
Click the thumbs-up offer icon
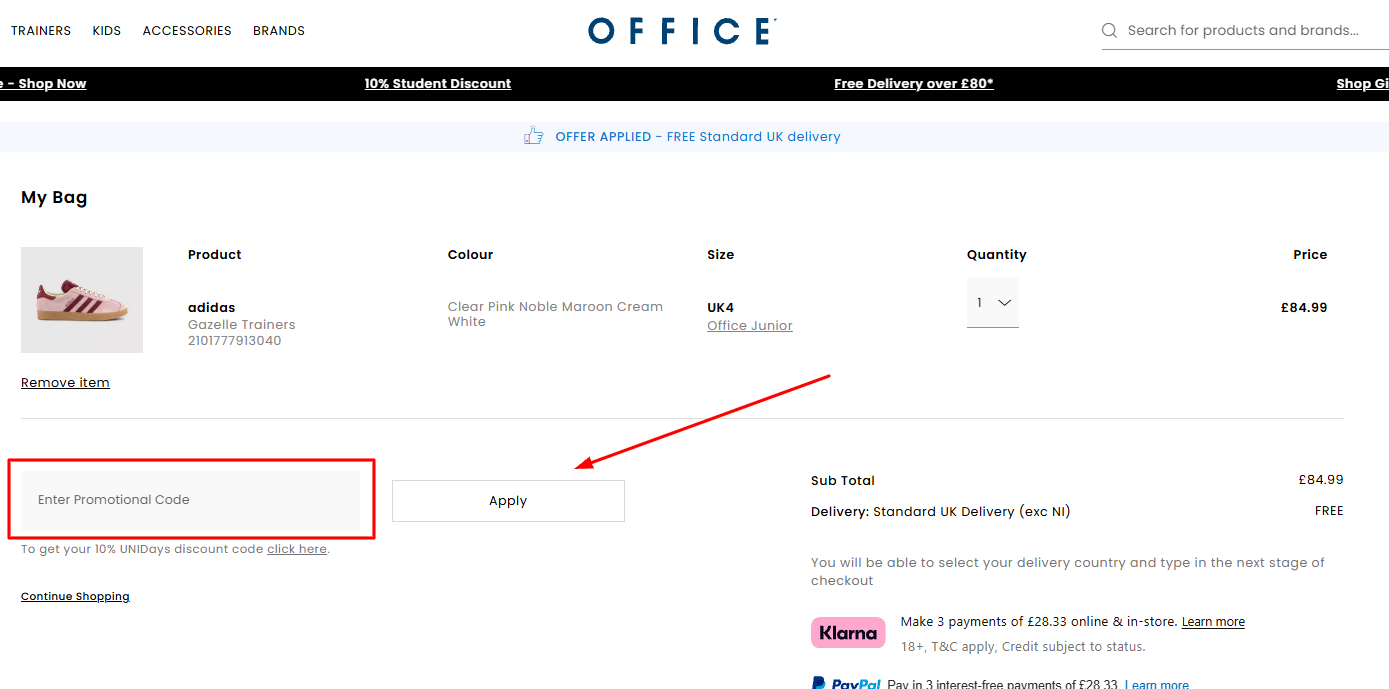coord(532,134)
